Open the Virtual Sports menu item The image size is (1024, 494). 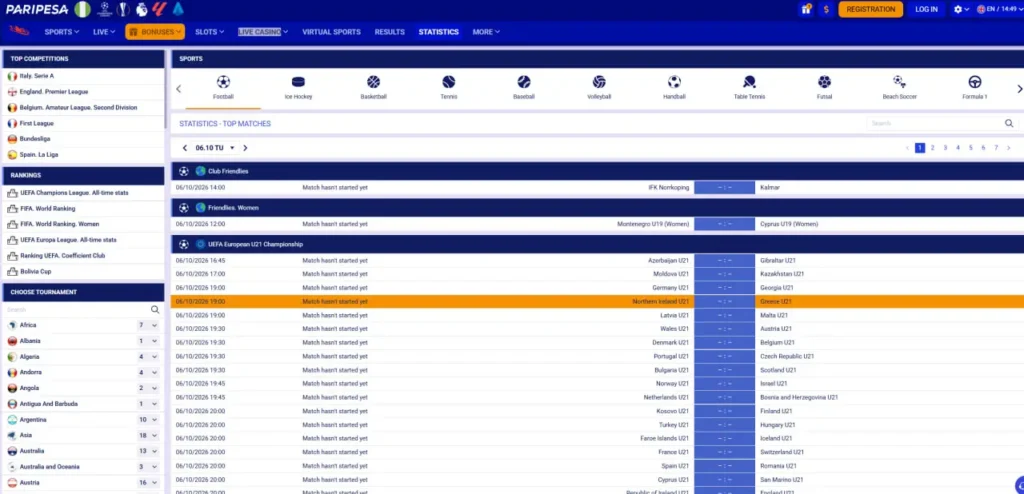pyautogui.click(x=331, y=32)
